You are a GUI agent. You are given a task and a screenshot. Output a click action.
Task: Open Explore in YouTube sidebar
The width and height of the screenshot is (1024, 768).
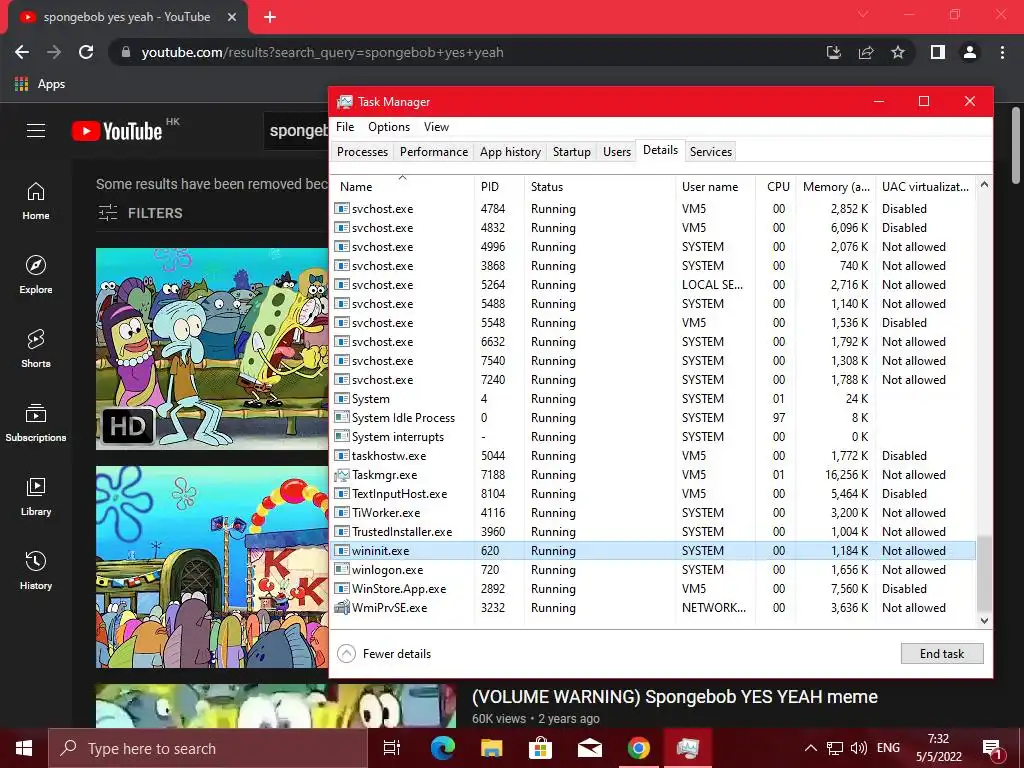(x=36, y=275)
